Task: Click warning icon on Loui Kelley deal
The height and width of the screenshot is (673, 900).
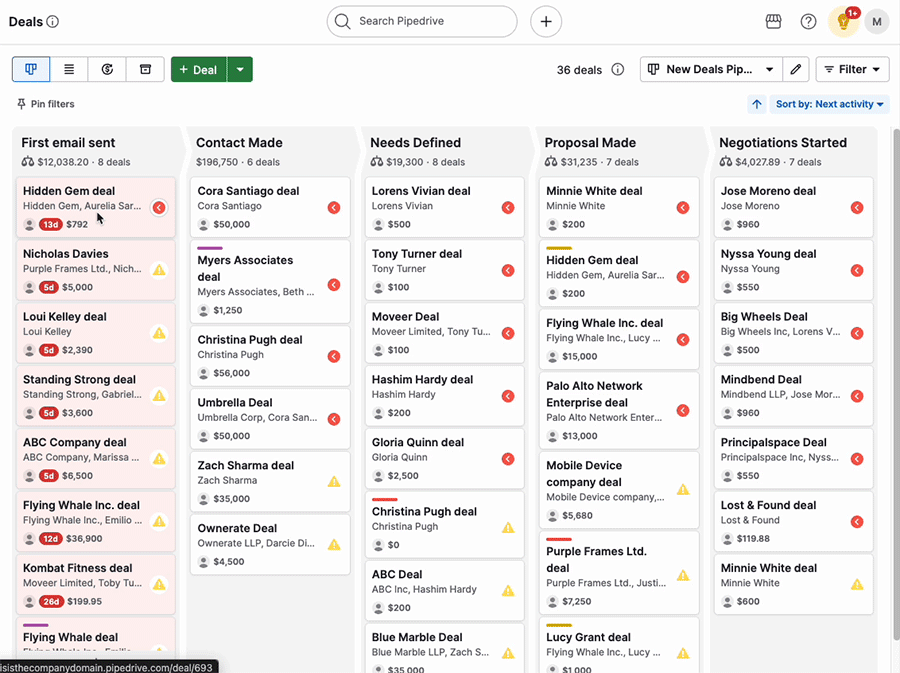Action: click(x=159, y=333)
